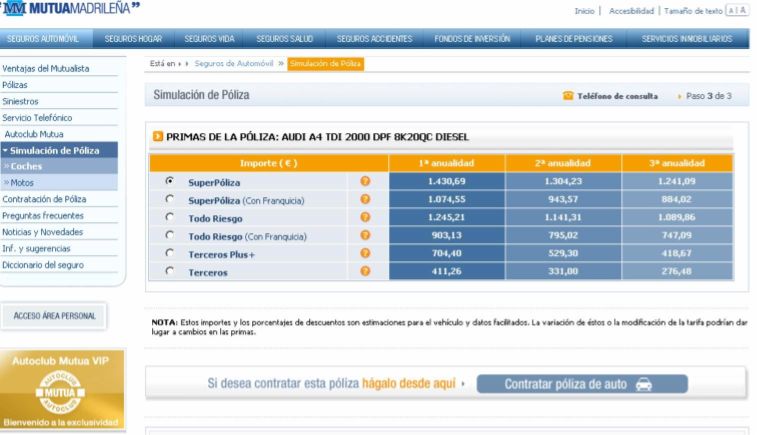Click the orange arrow icon beside Primas de la Póliza
The image size is (757, 435).
[x=158, y=137]
